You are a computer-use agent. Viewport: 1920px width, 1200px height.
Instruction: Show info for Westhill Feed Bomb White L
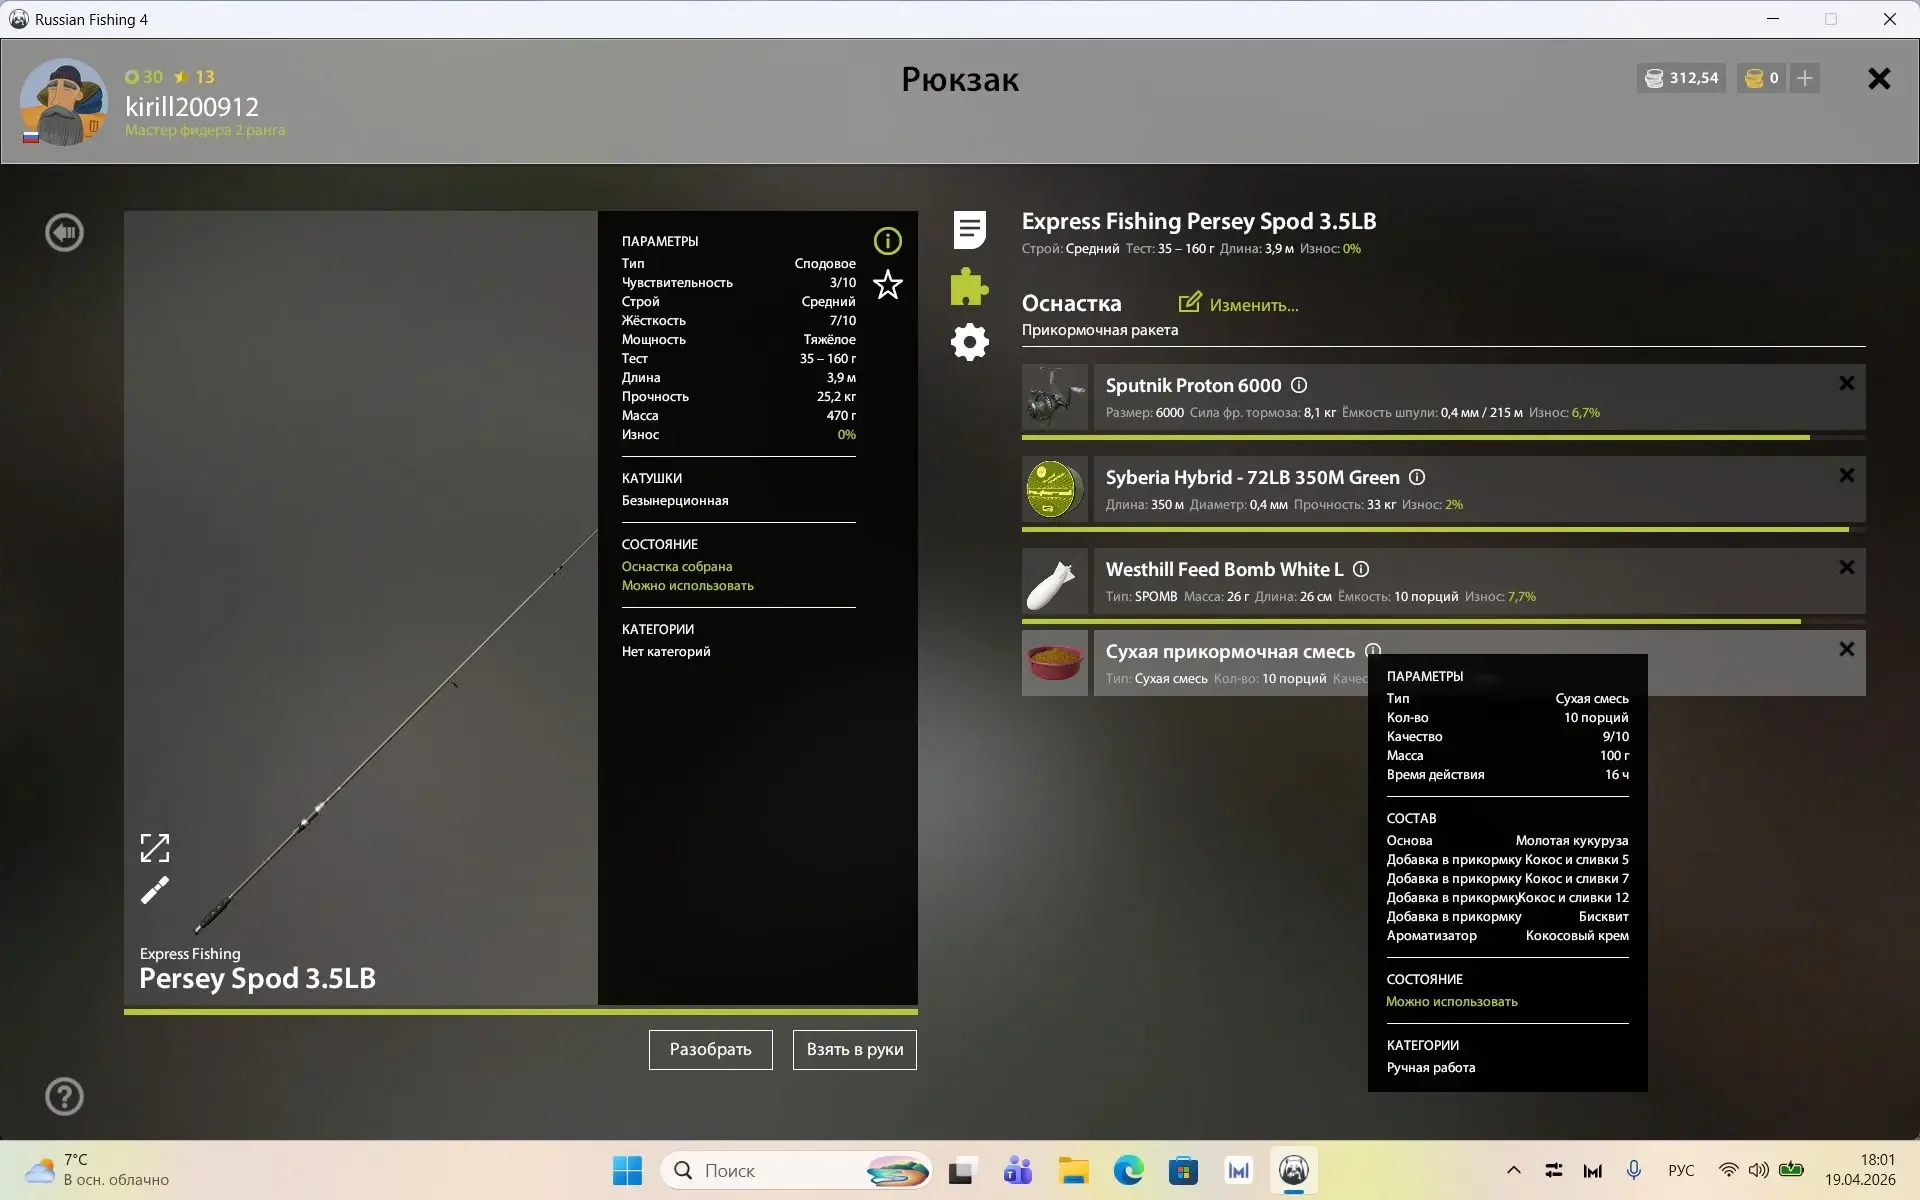click(1361, 569)
